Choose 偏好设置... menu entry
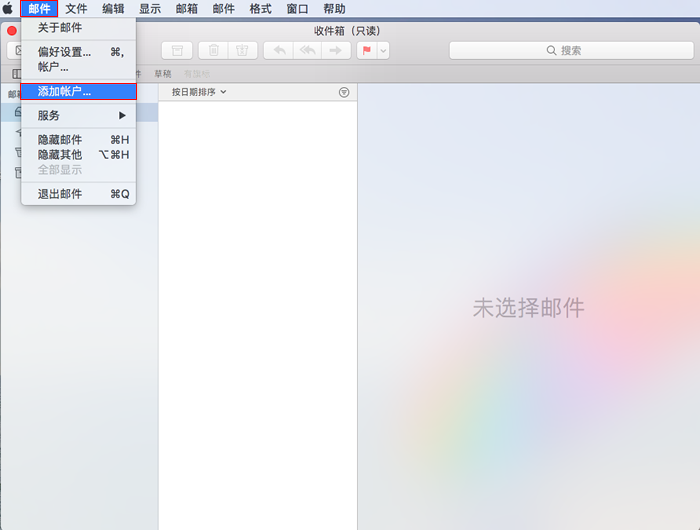Image resolution: width=700 pixels, height=530 pixels. (64, 52)
